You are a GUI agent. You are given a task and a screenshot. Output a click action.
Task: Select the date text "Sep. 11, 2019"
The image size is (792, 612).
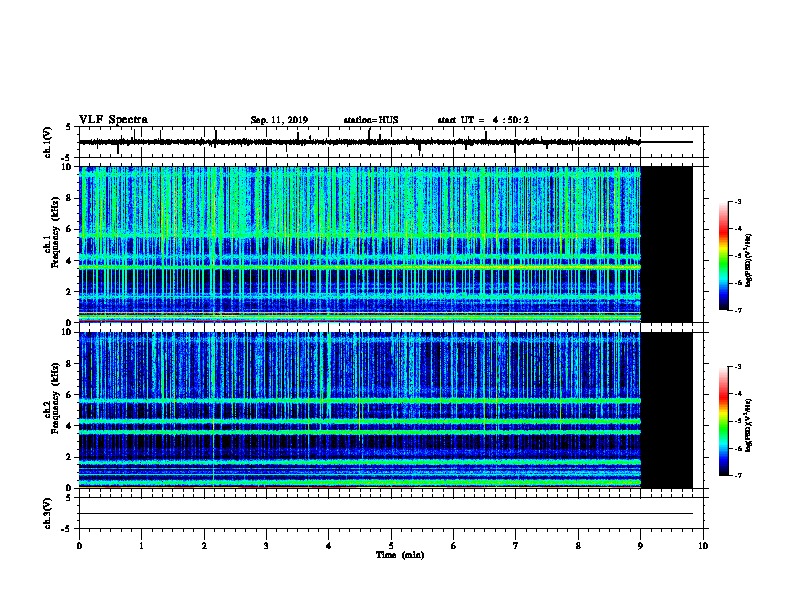(x=279, y=120)
